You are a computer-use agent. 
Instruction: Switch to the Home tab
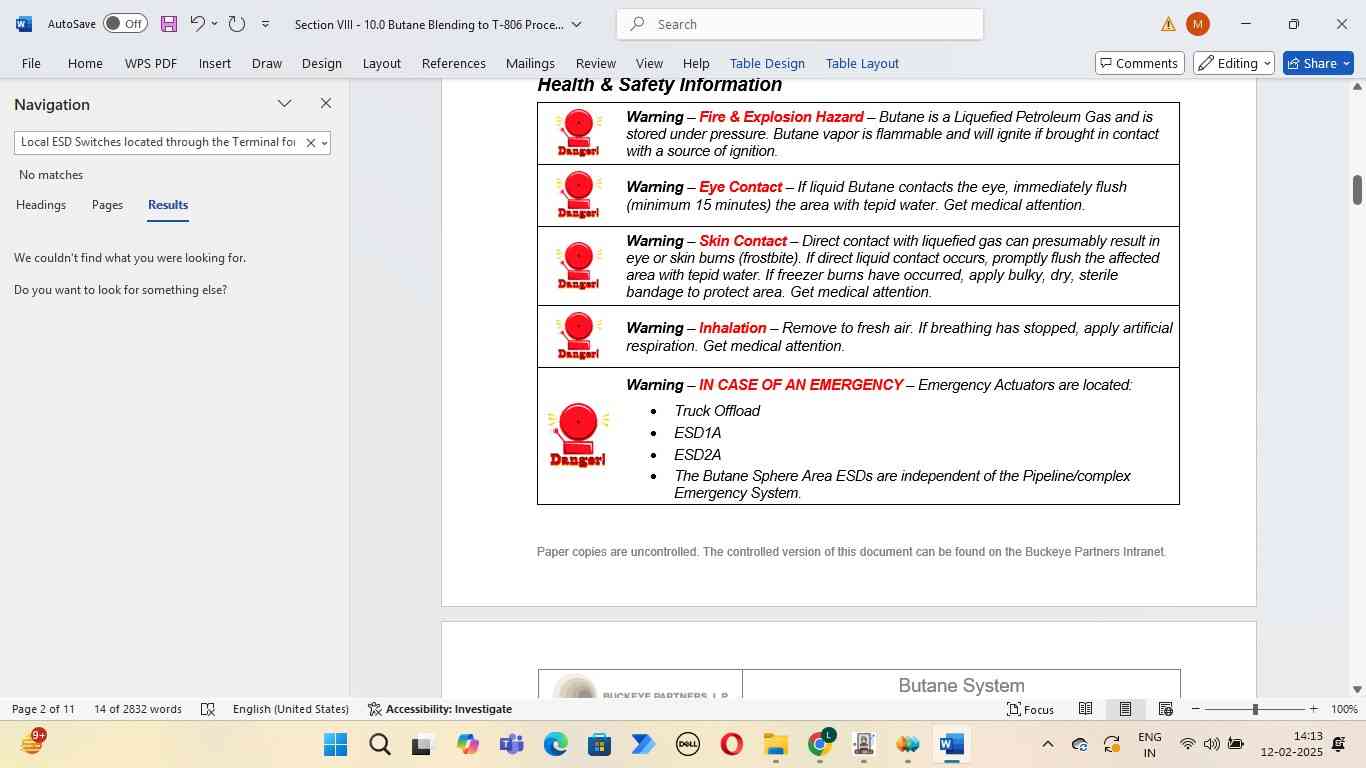85,63
